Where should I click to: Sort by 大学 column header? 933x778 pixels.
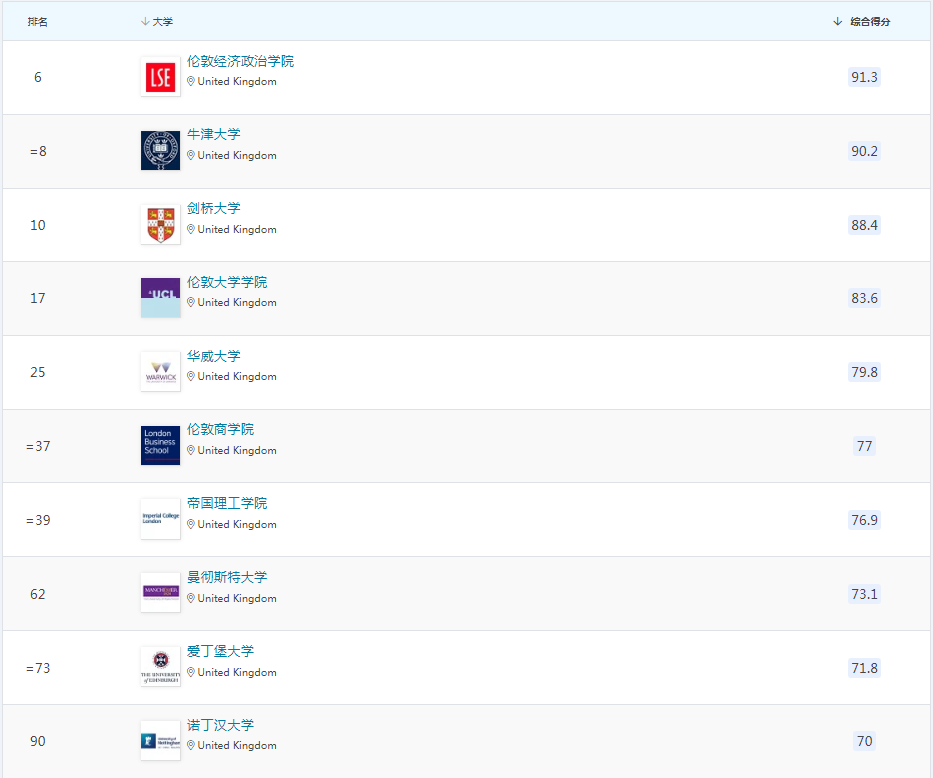[x=157, y=22]
